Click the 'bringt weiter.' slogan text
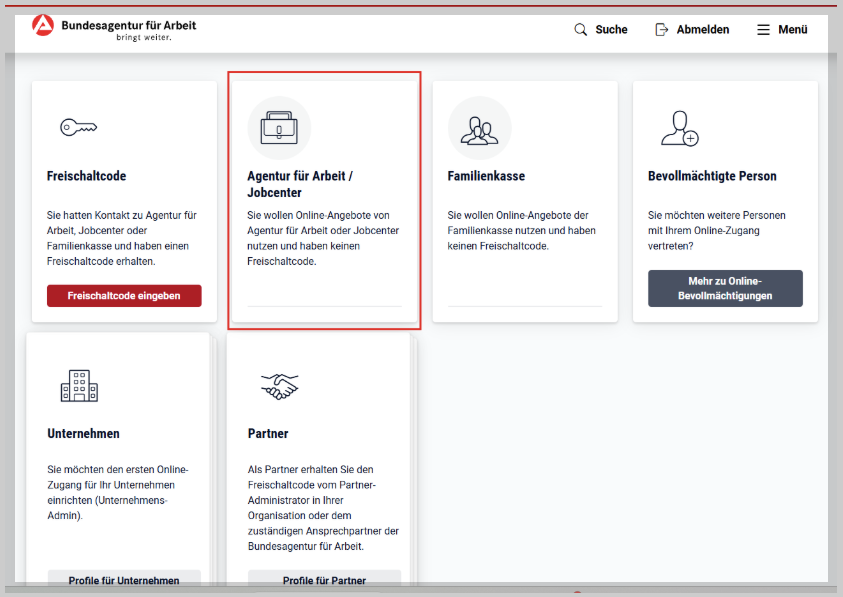 (144, 38)
